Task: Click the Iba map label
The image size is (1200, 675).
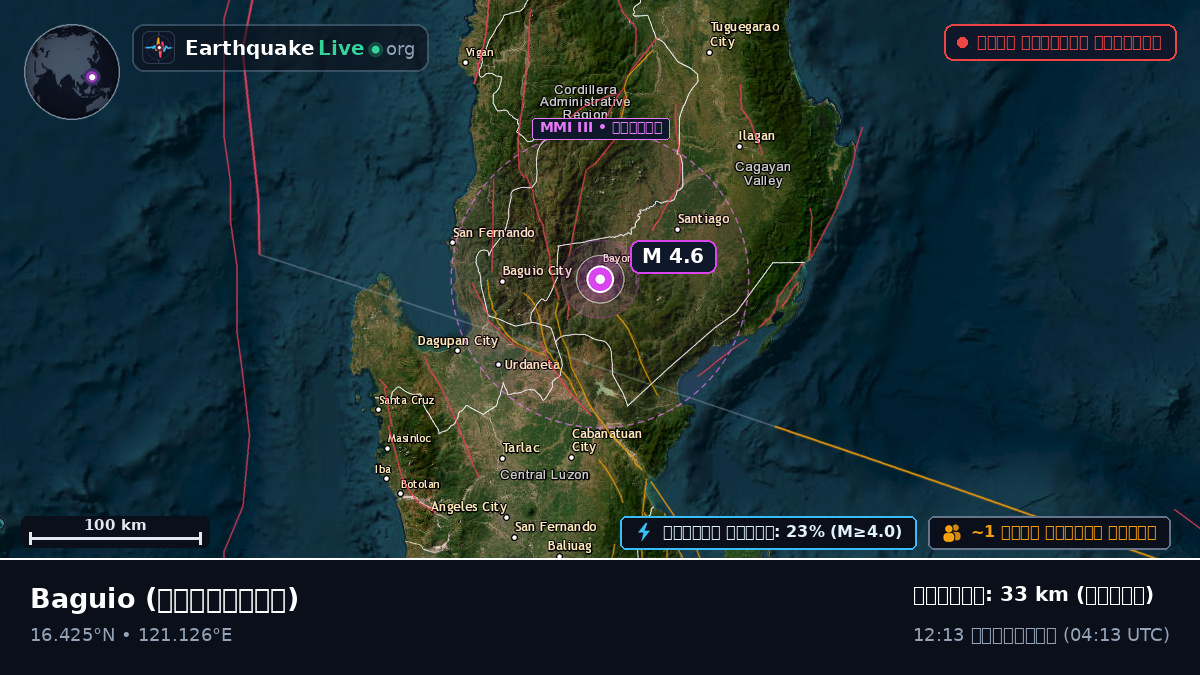Action: click(383, 469)
